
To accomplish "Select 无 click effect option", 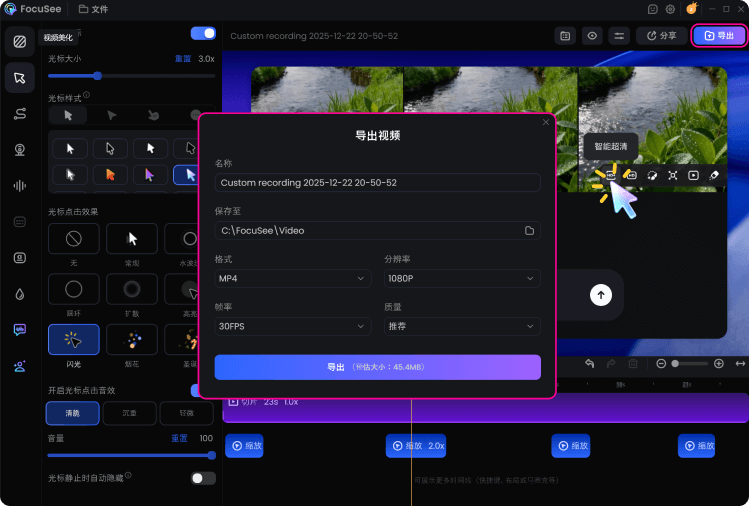I will (74, 238).
